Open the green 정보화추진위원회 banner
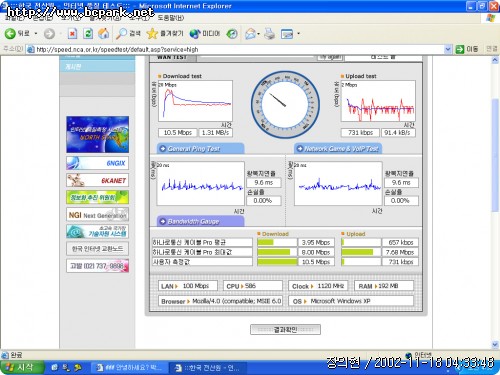Screen dimensions: 500x375 97,197
